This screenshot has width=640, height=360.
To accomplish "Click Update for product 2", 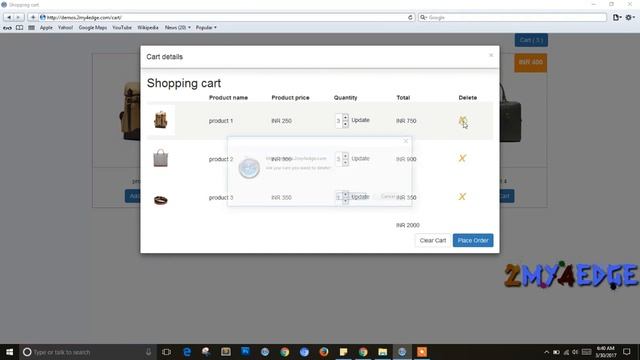I will click(x=360, y=158).
